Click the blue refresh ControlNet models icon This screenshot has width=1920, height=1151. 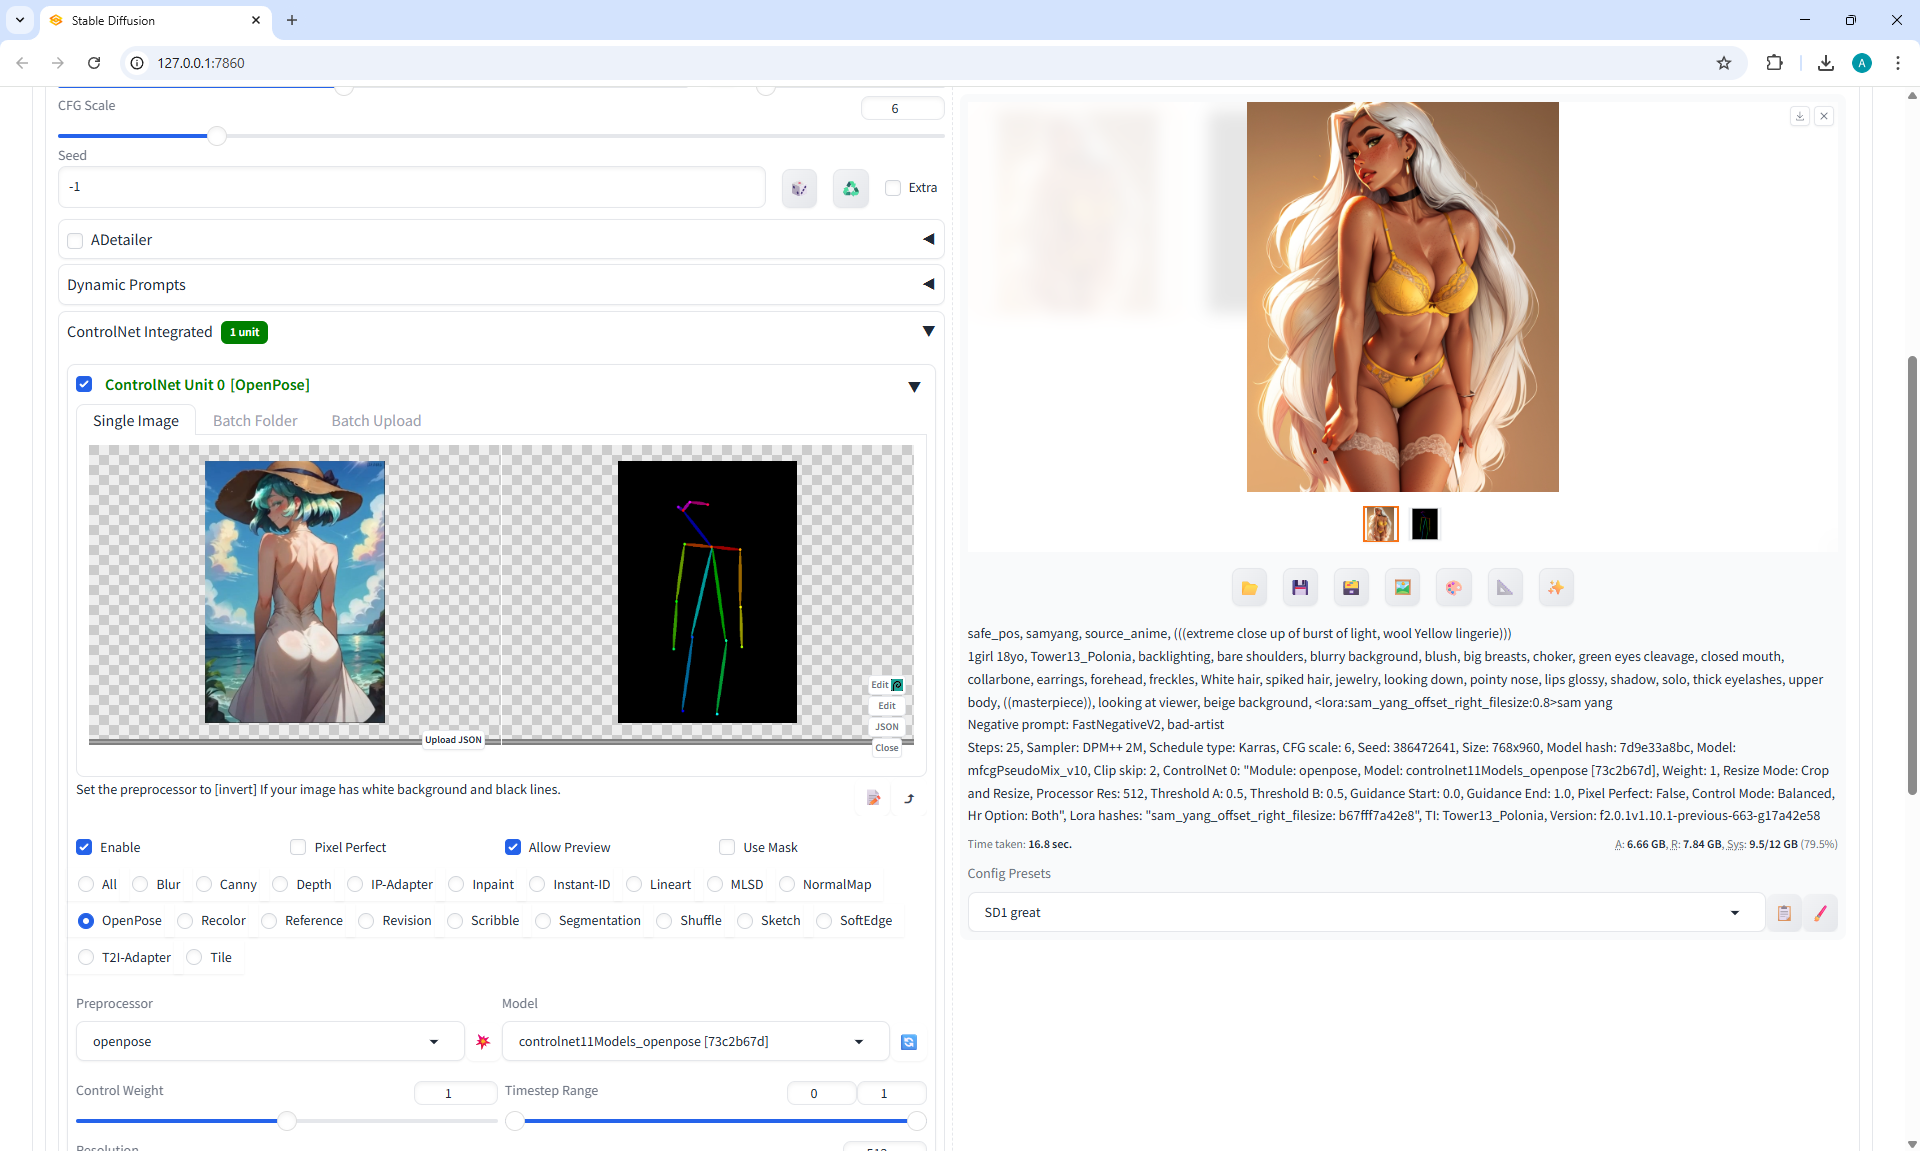coord(908,1042)
